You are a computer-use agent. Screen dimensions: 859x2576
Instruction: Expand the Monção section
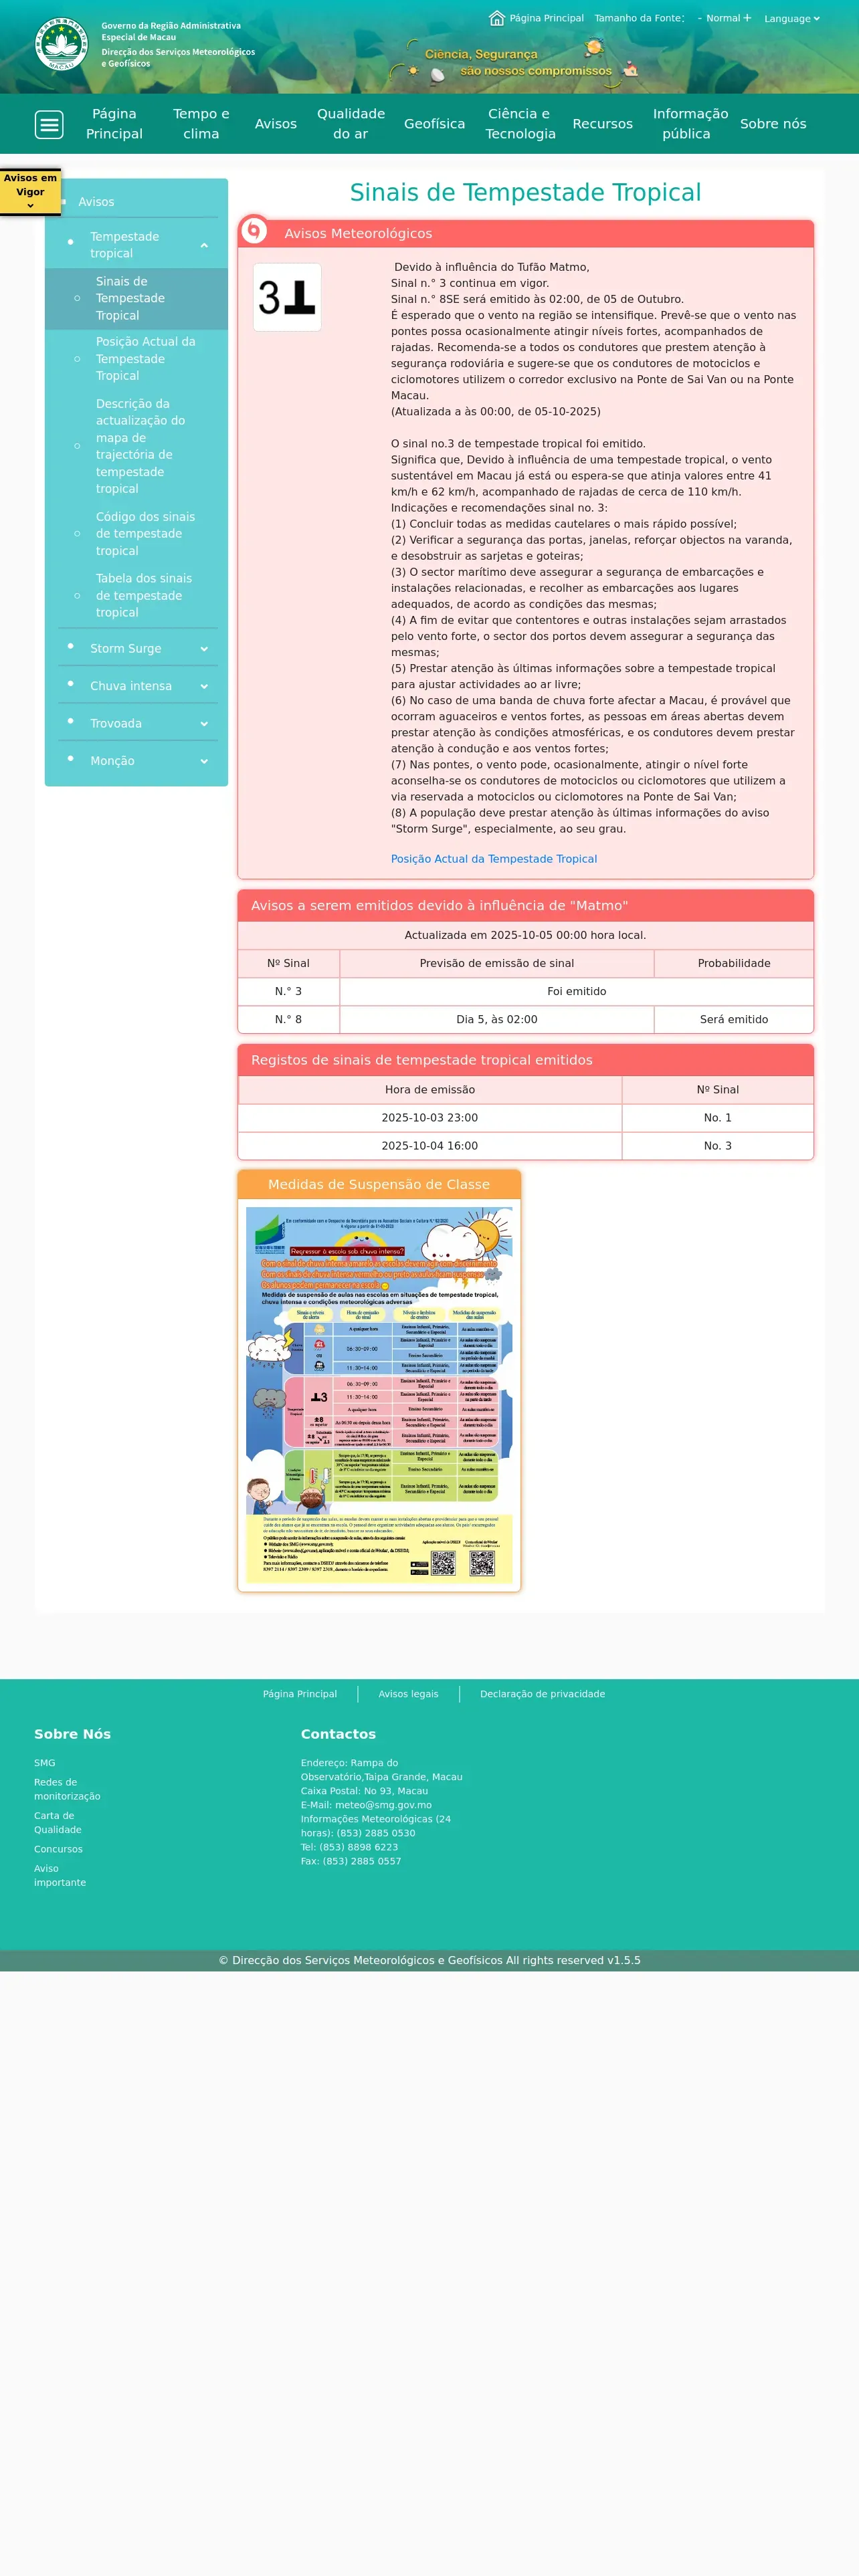204,761
